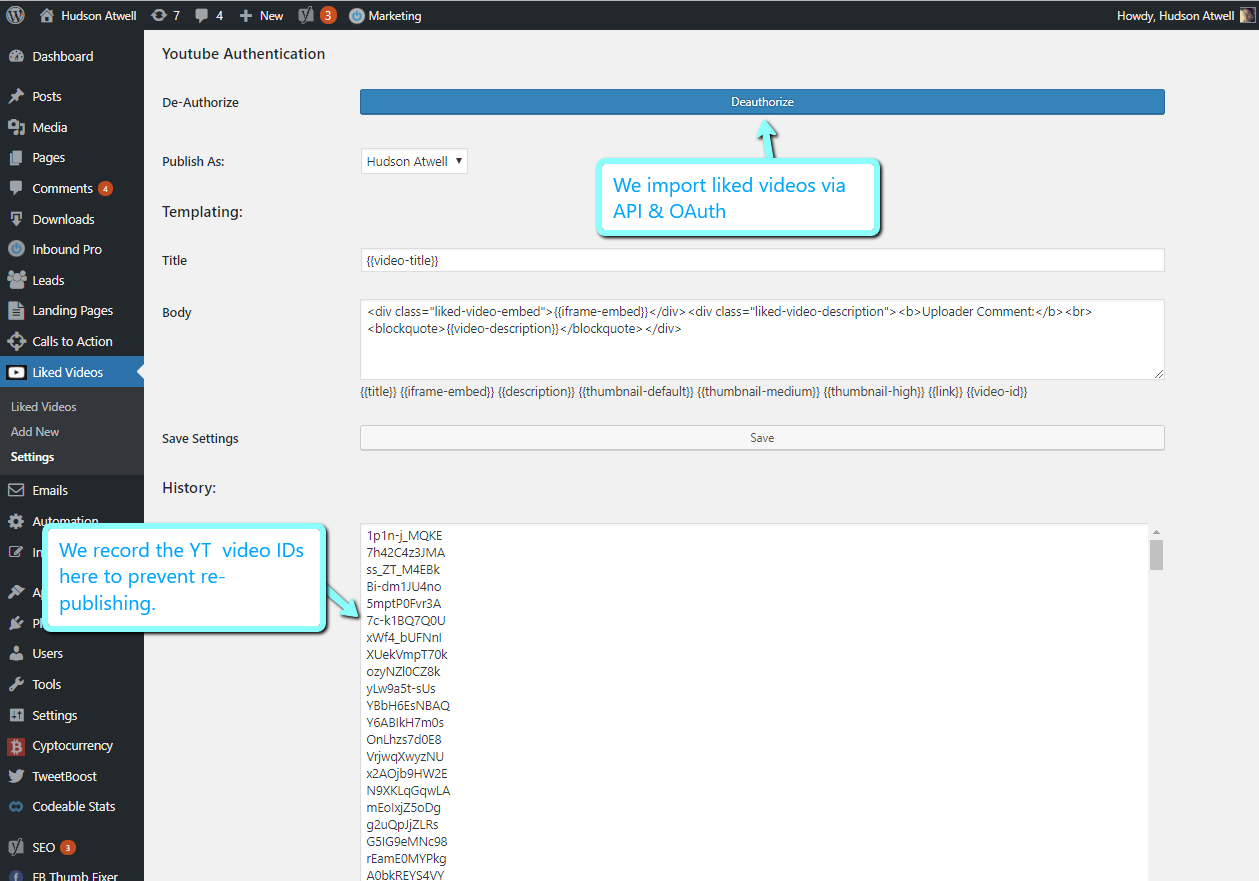
Task: Click the home site icon
Action: click(x=47, y=15)
